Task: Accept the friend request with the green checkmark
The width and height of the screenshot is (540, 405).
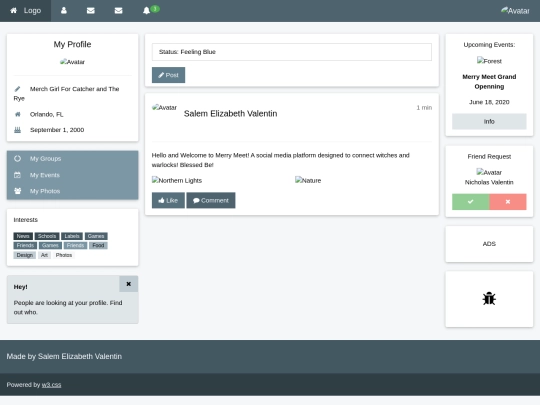Action: pyautogui.click(x=470, y=202)
